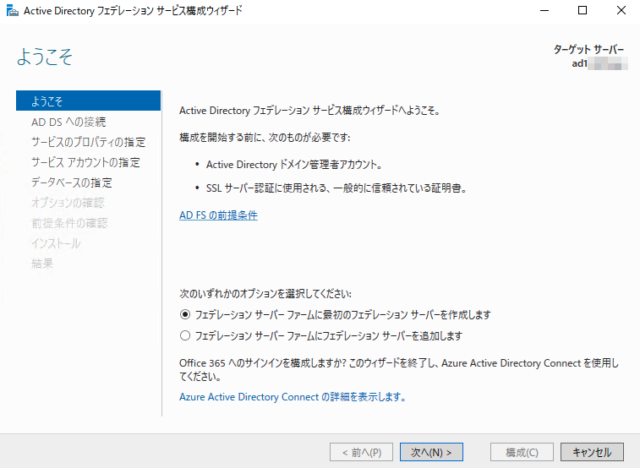Screen dimensions: 640x468
Task: Click the 次へ(N) > button
Action: [431, 452]
